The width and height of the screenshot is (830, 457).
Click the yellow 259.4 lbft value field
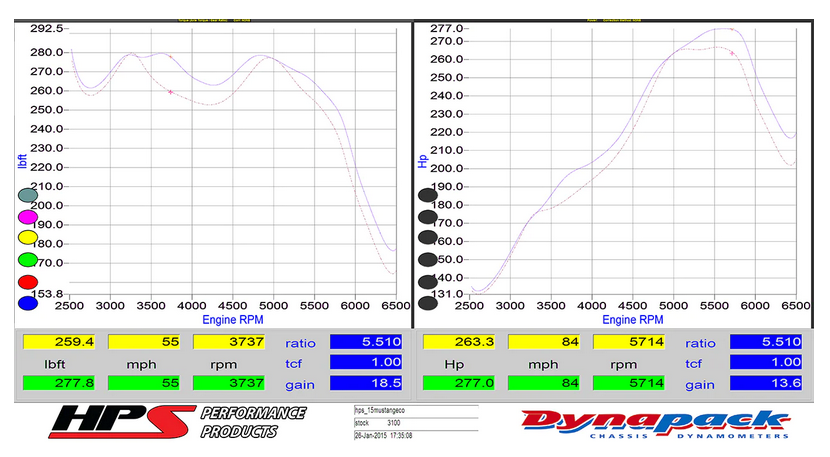pyautogui.click(x=58, y=342)
